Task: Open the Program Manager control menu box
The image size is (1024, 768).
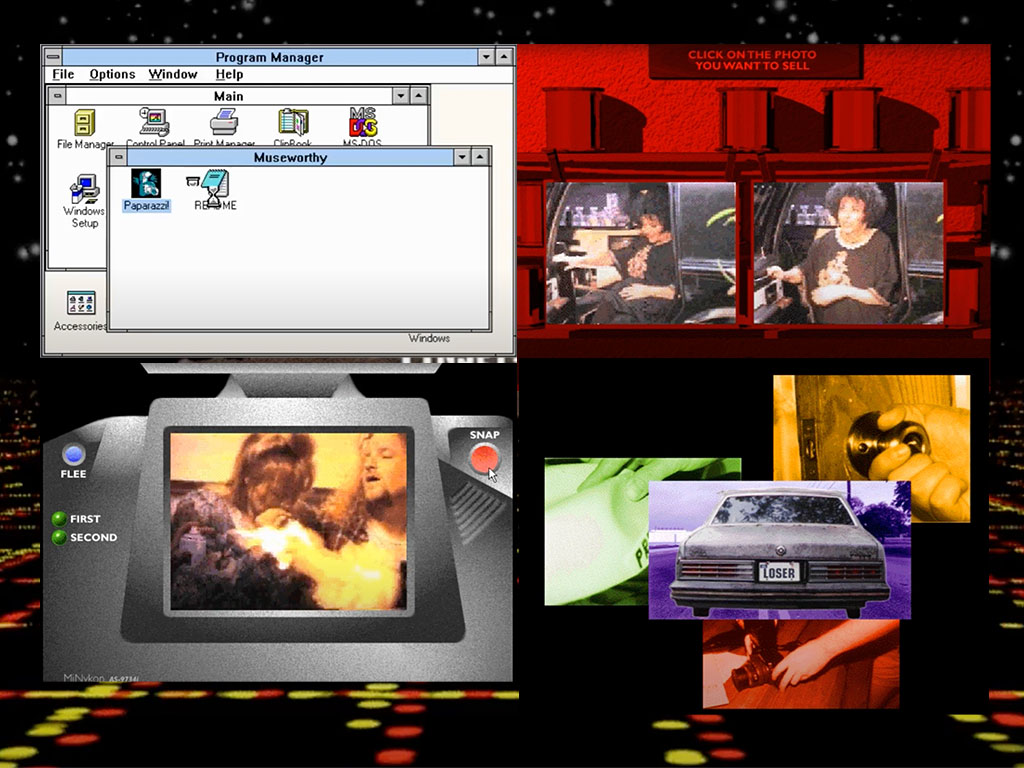Action: (53, 57)
